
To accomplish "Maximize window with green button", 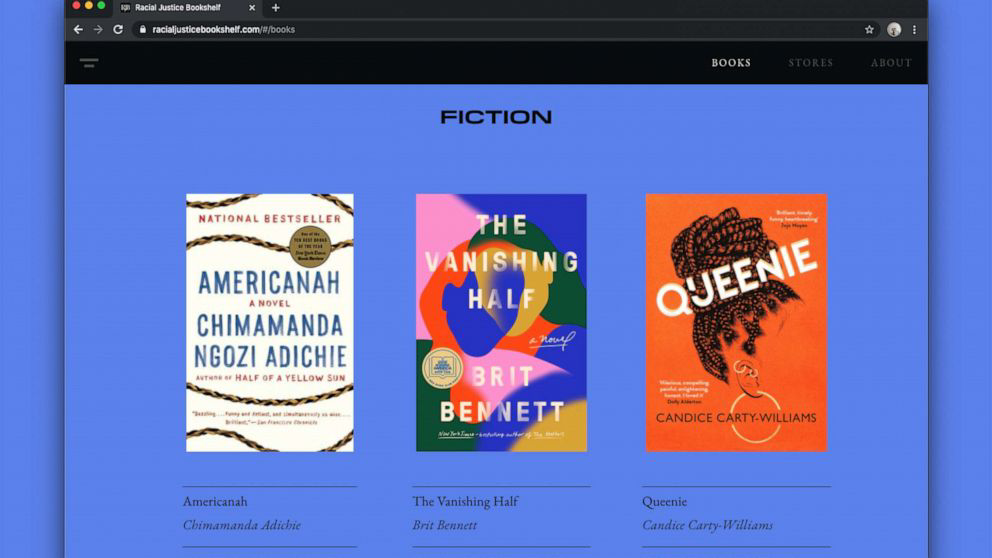I will point(101,5).
